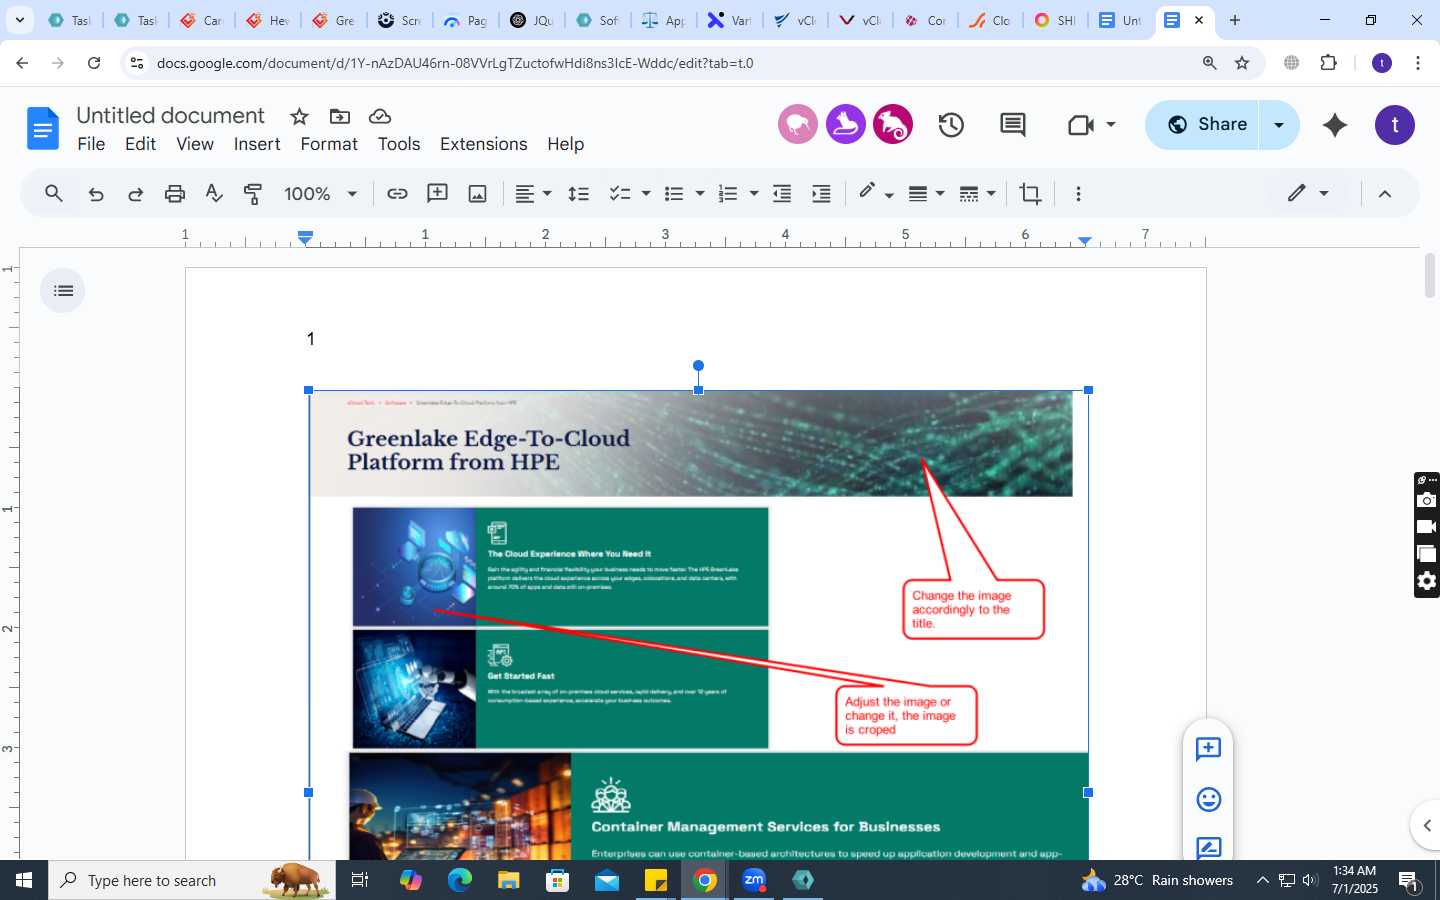Open version history clock icon

pyautogui.click(x=951, y=125)
